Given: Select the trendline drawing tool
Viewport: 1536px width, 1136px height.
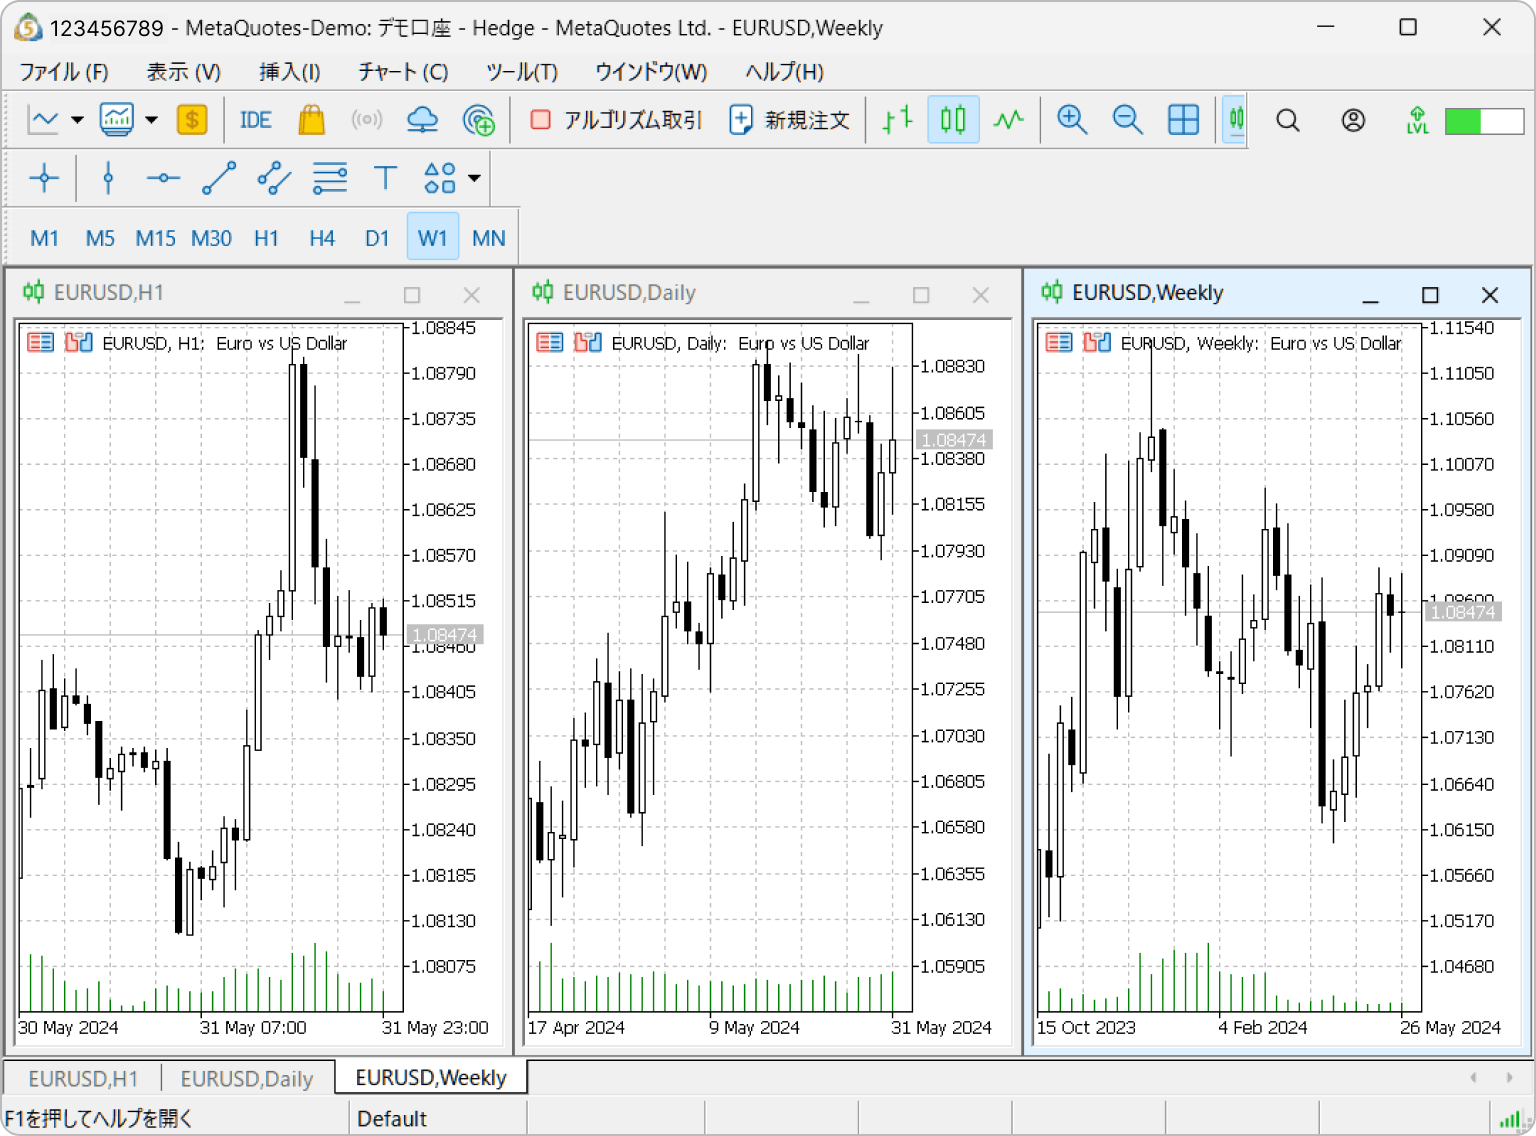Looking at the screenshot, I should point(219,179).
